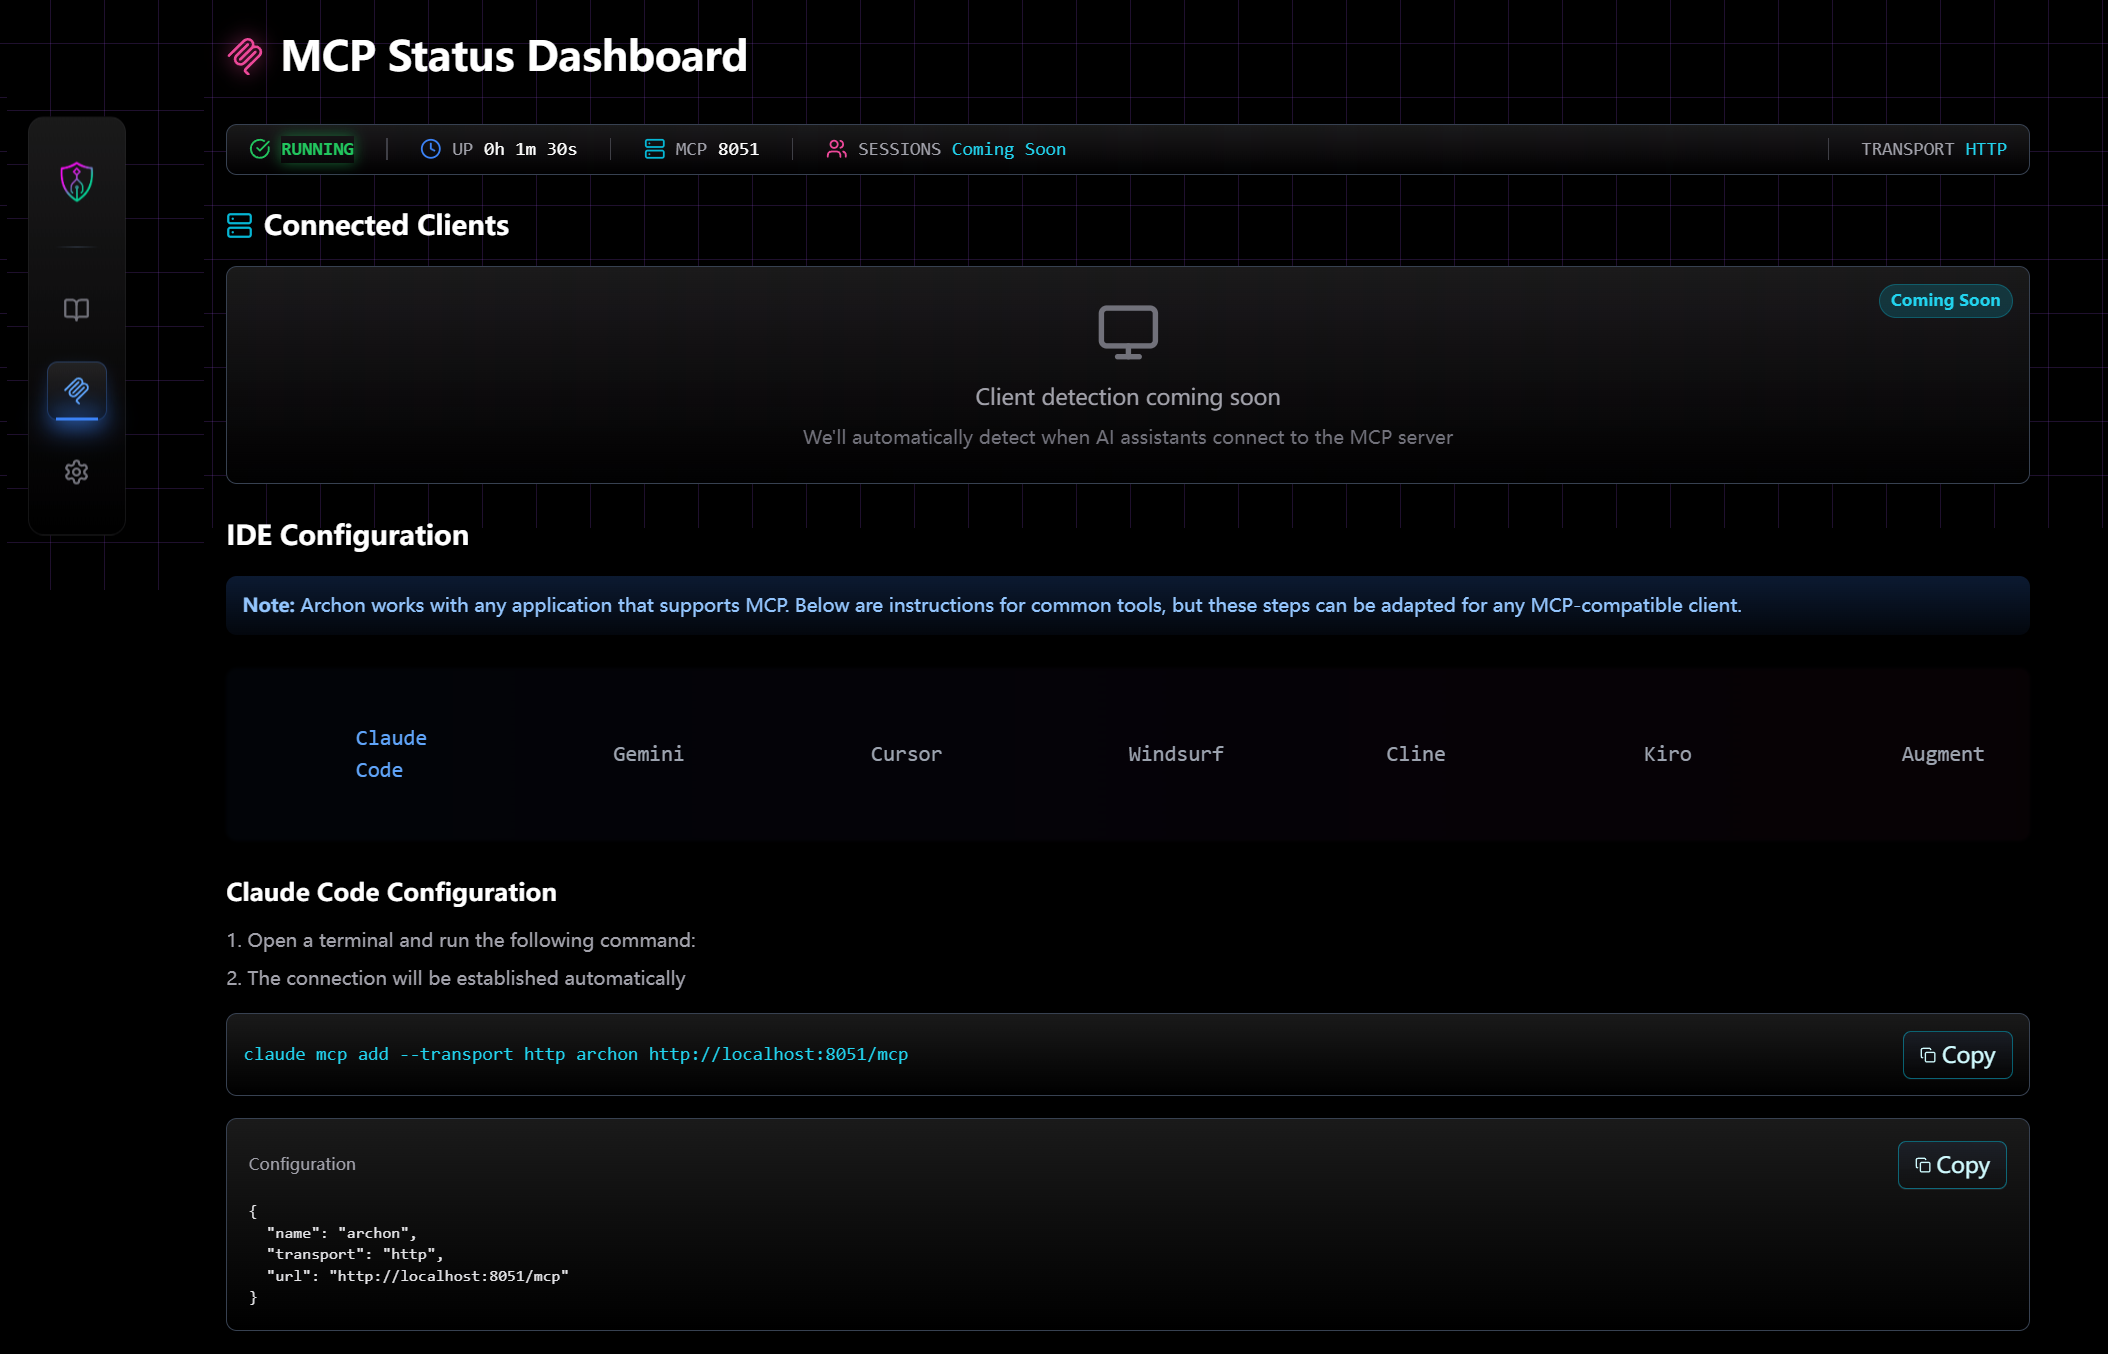Image resolution: width=2108 pixels, height=1354 pixels.
Task: Copy the JSON Configuration block
Action: (1952, 1165)
